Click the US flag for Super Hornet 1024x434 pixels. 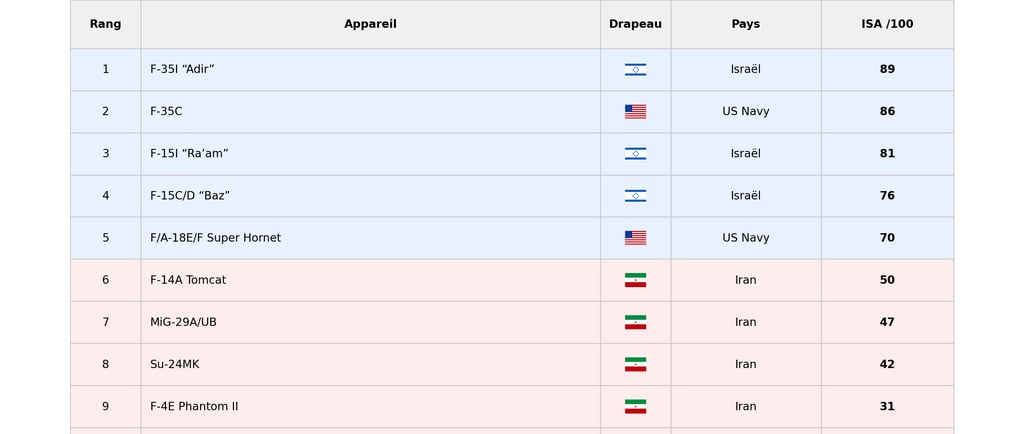[635, 238]
